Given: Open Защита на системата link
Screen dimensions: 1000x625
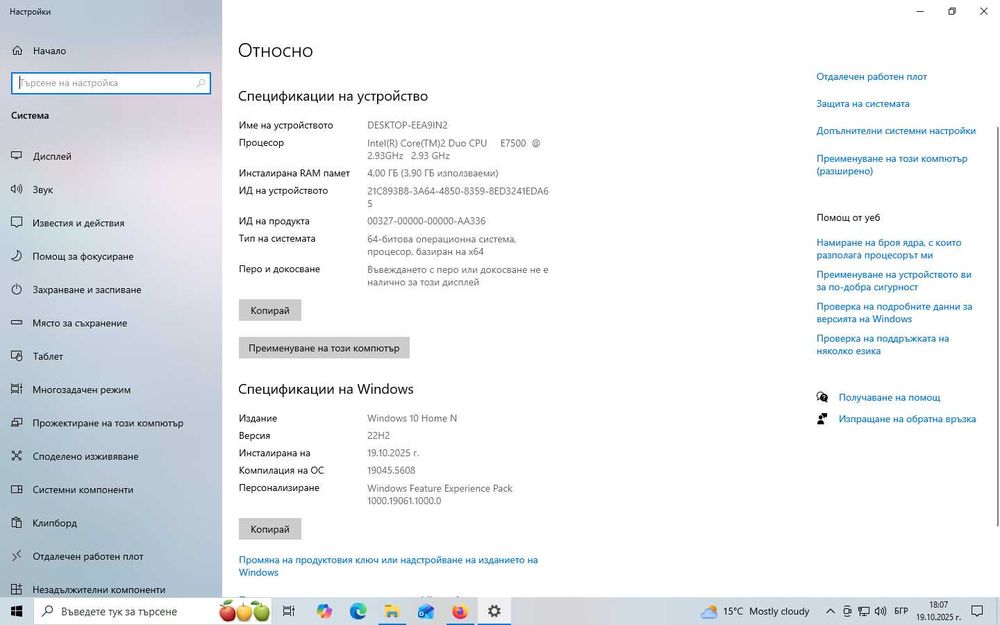Looking at the screenshot, I should click(x=862, y=103).
